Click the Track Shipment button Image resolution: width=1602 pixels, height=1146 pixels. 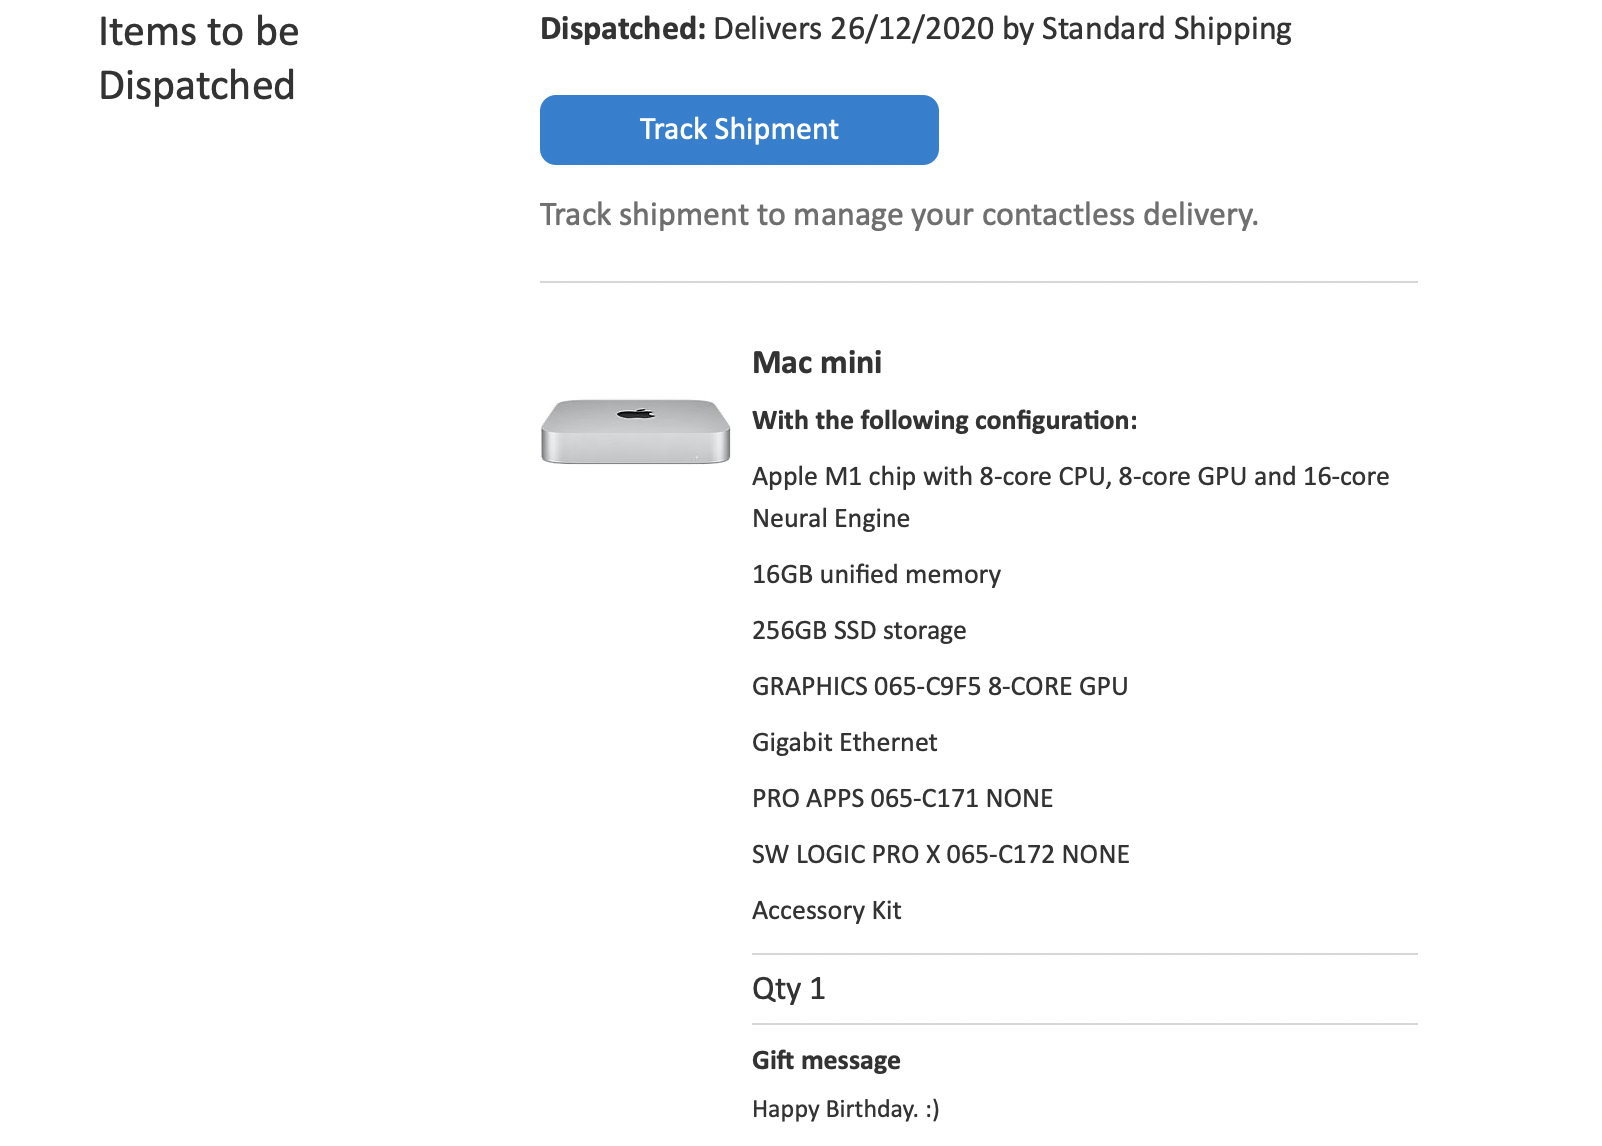739,130
